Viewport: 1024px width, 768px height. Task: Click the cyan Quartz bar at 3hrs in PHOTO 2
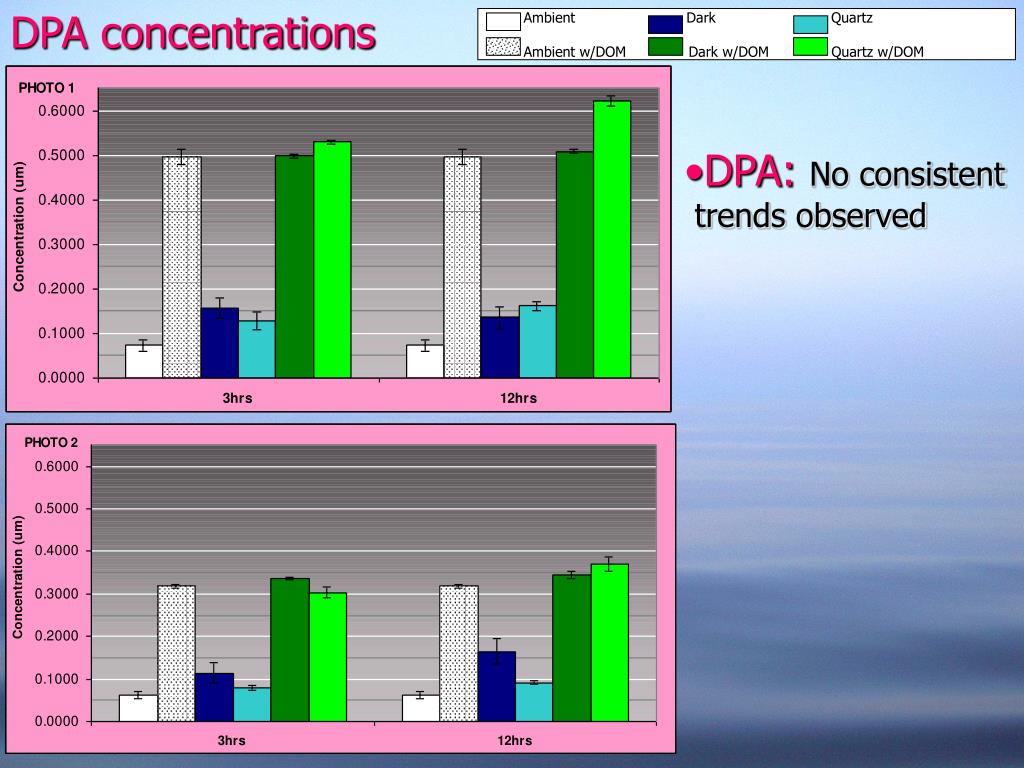[x=252, y=705]
